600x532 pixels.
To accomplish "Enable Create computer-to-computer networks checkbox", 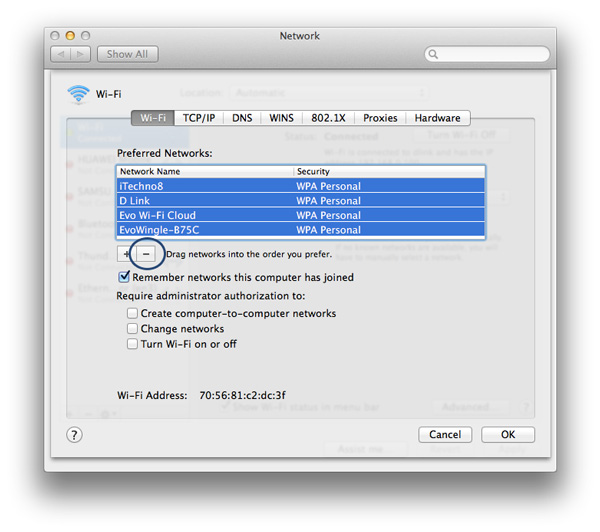I will pos(132,313).
